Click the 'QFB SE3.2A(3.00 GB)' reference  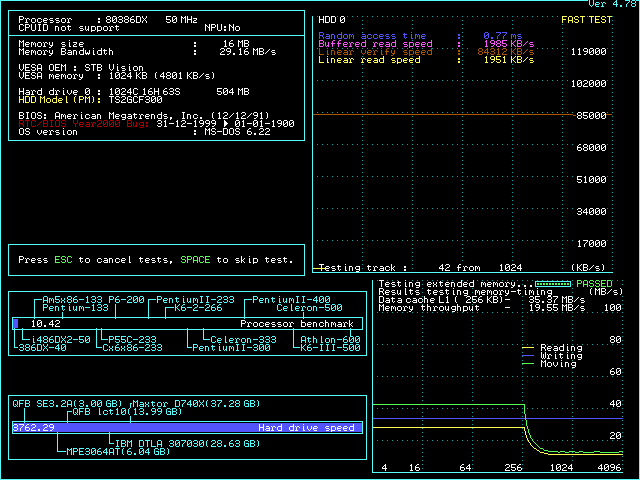(67, 404)
